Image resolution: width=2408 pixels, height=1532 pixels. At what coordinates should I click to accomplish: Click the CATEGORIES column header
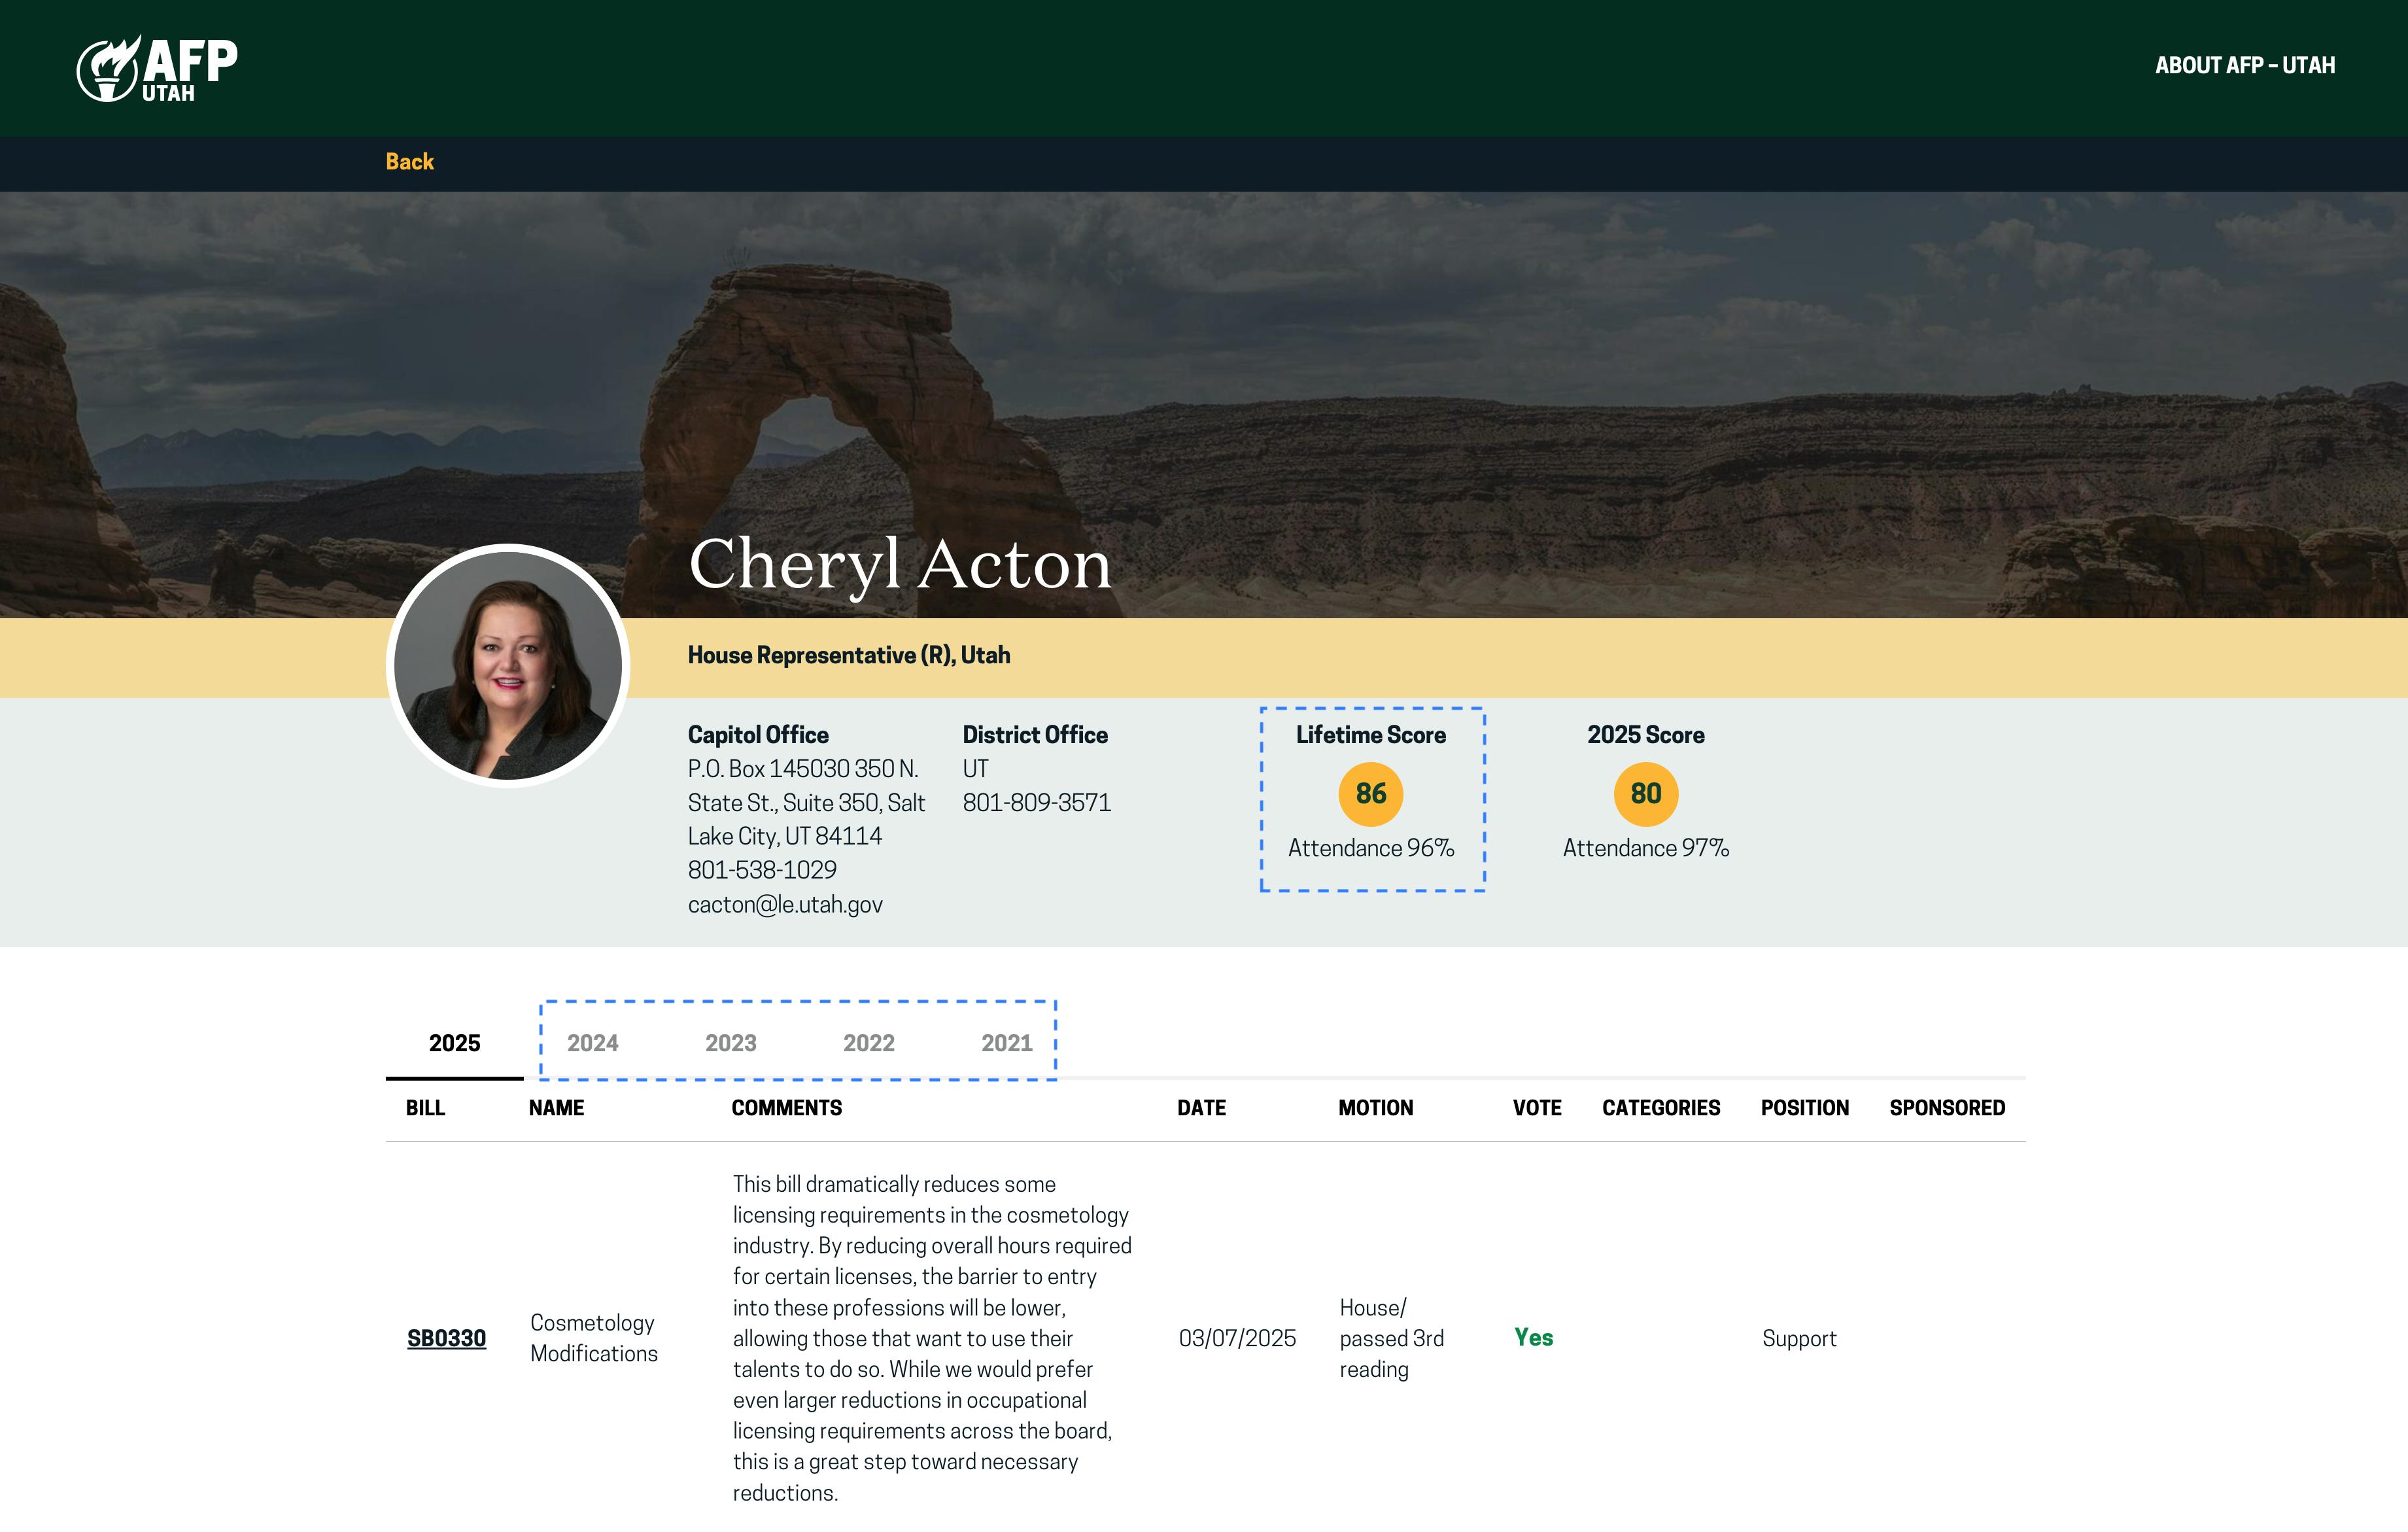(1661, 1108)
